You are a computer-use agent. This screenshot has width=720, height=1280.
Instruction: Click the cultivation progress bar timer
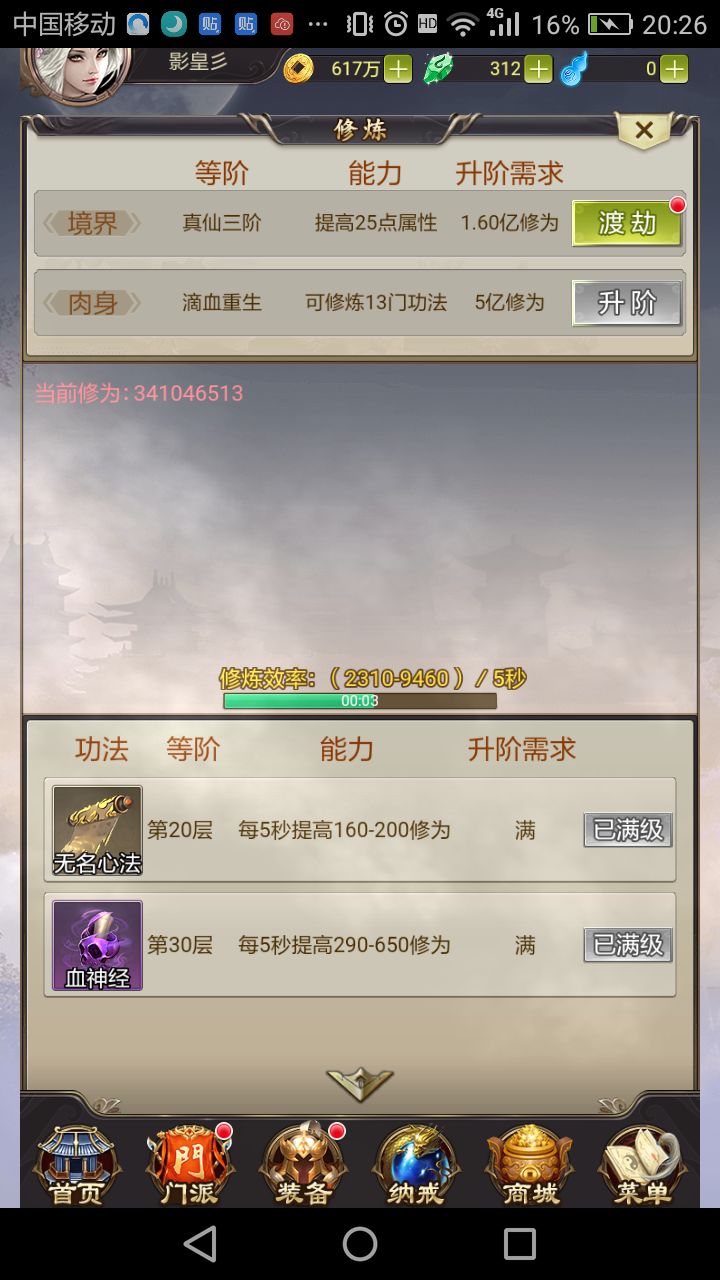tap(360, 701)
